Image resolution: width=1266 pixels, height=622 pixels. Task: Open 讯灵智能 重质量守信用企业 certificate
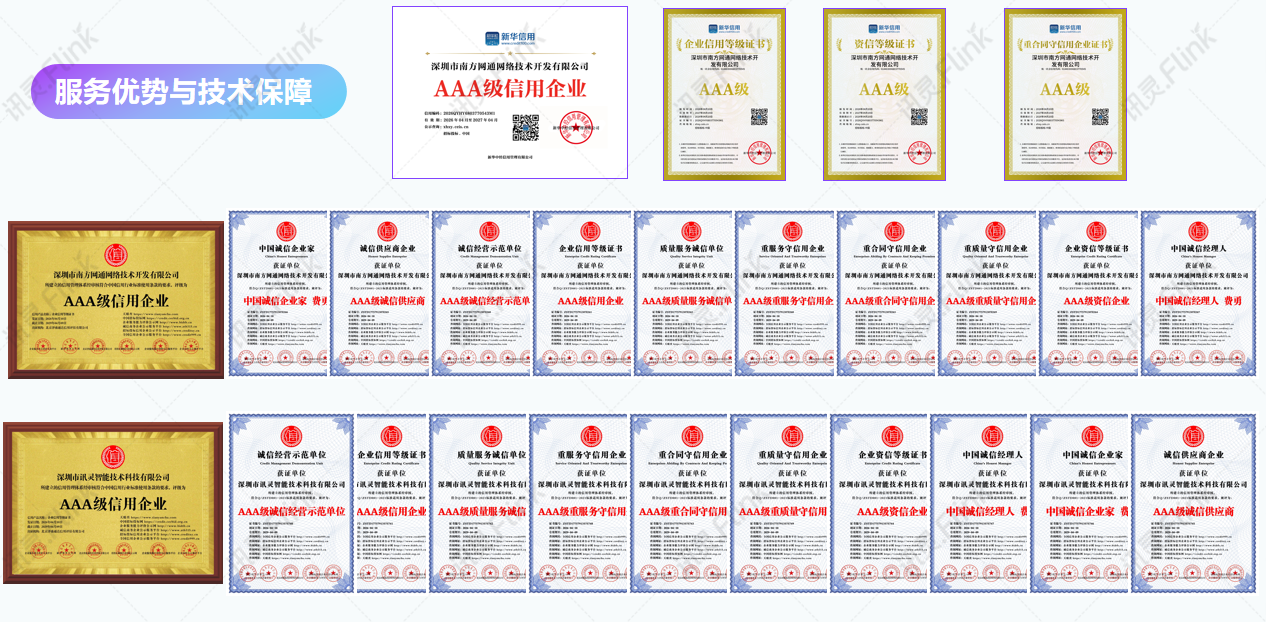pyautogui.click(x=779, y=503)
